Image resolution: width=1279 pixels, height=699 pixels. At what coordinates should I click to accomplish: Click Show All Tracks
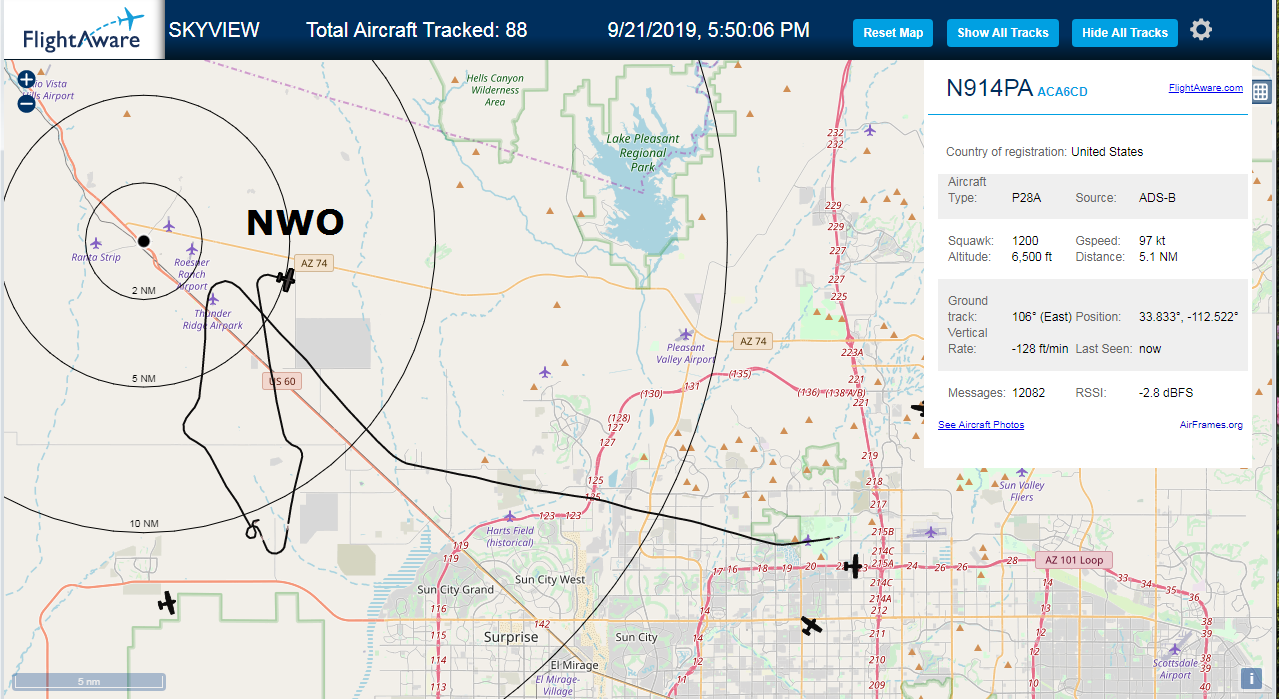[1003, 33]
